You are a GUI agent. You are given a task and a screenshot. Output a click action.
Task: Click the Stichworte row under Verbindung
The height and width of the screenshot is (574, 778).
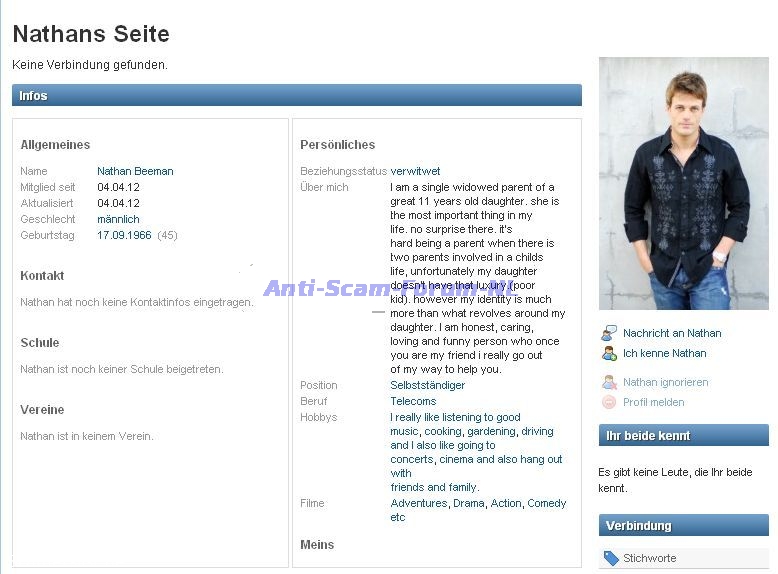point(684,558)
